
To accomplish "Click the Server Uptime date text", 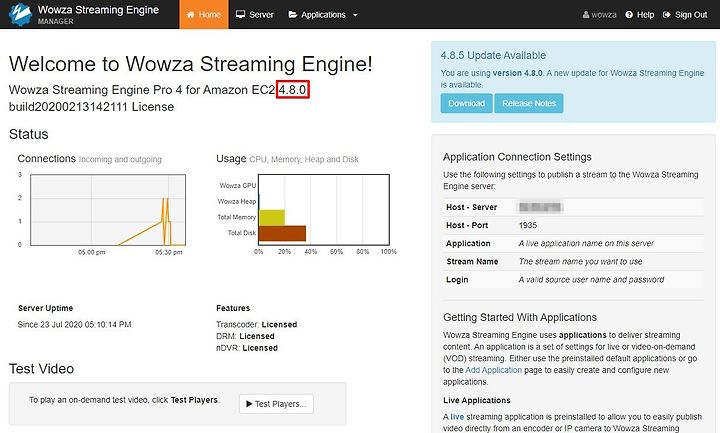I will (74, 325).
